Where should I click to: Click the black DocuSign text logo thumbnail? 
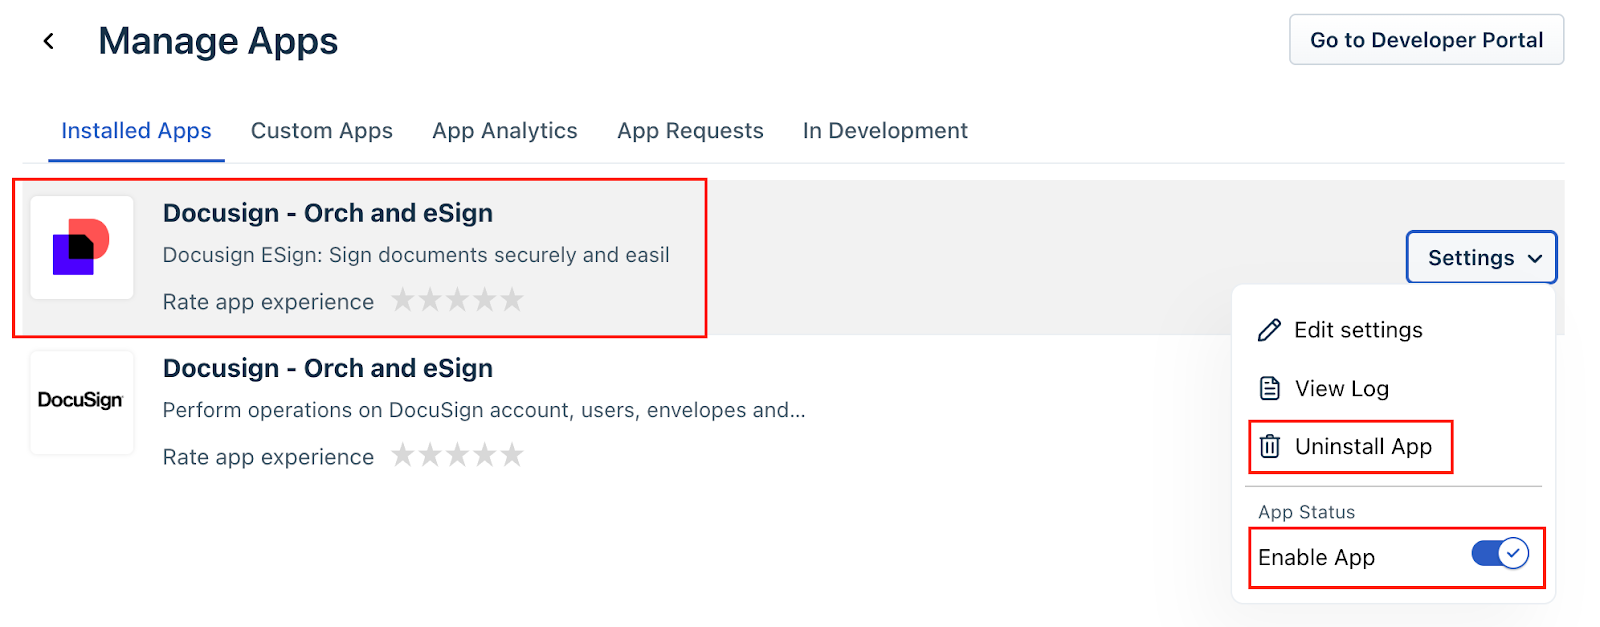[x=82, y=402]
